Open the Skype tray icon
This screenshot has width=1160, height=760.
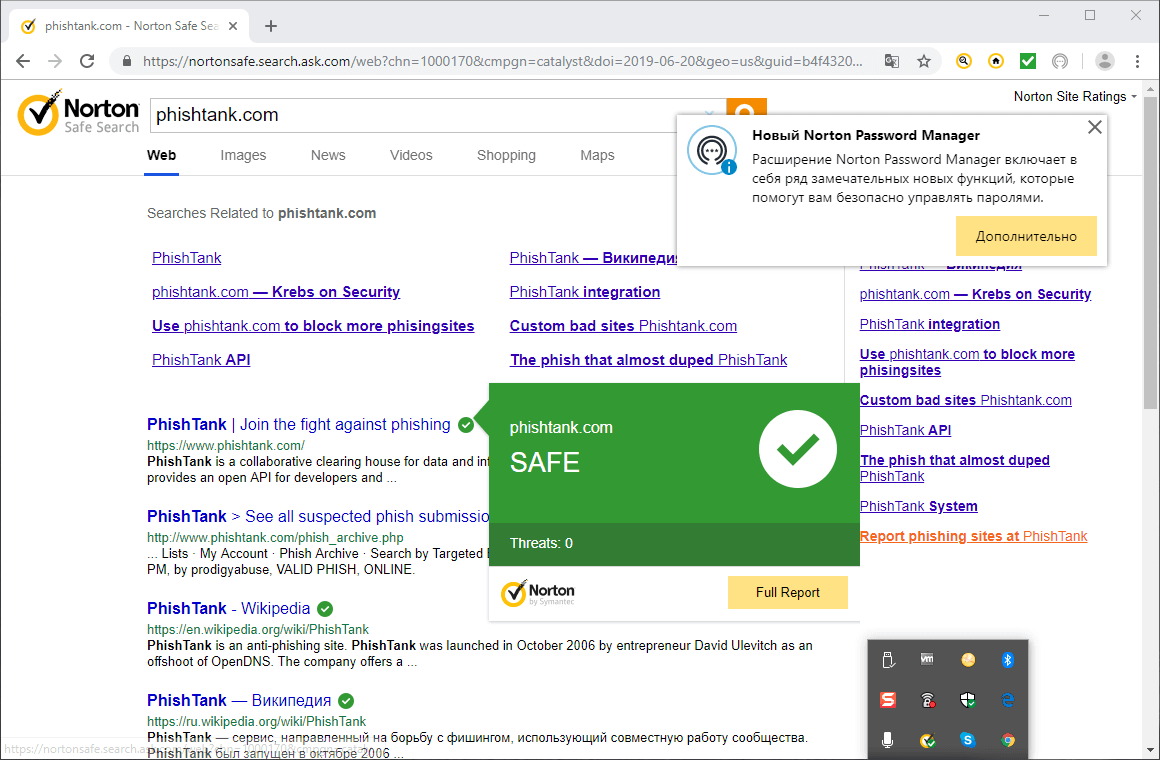click(968, 739)
